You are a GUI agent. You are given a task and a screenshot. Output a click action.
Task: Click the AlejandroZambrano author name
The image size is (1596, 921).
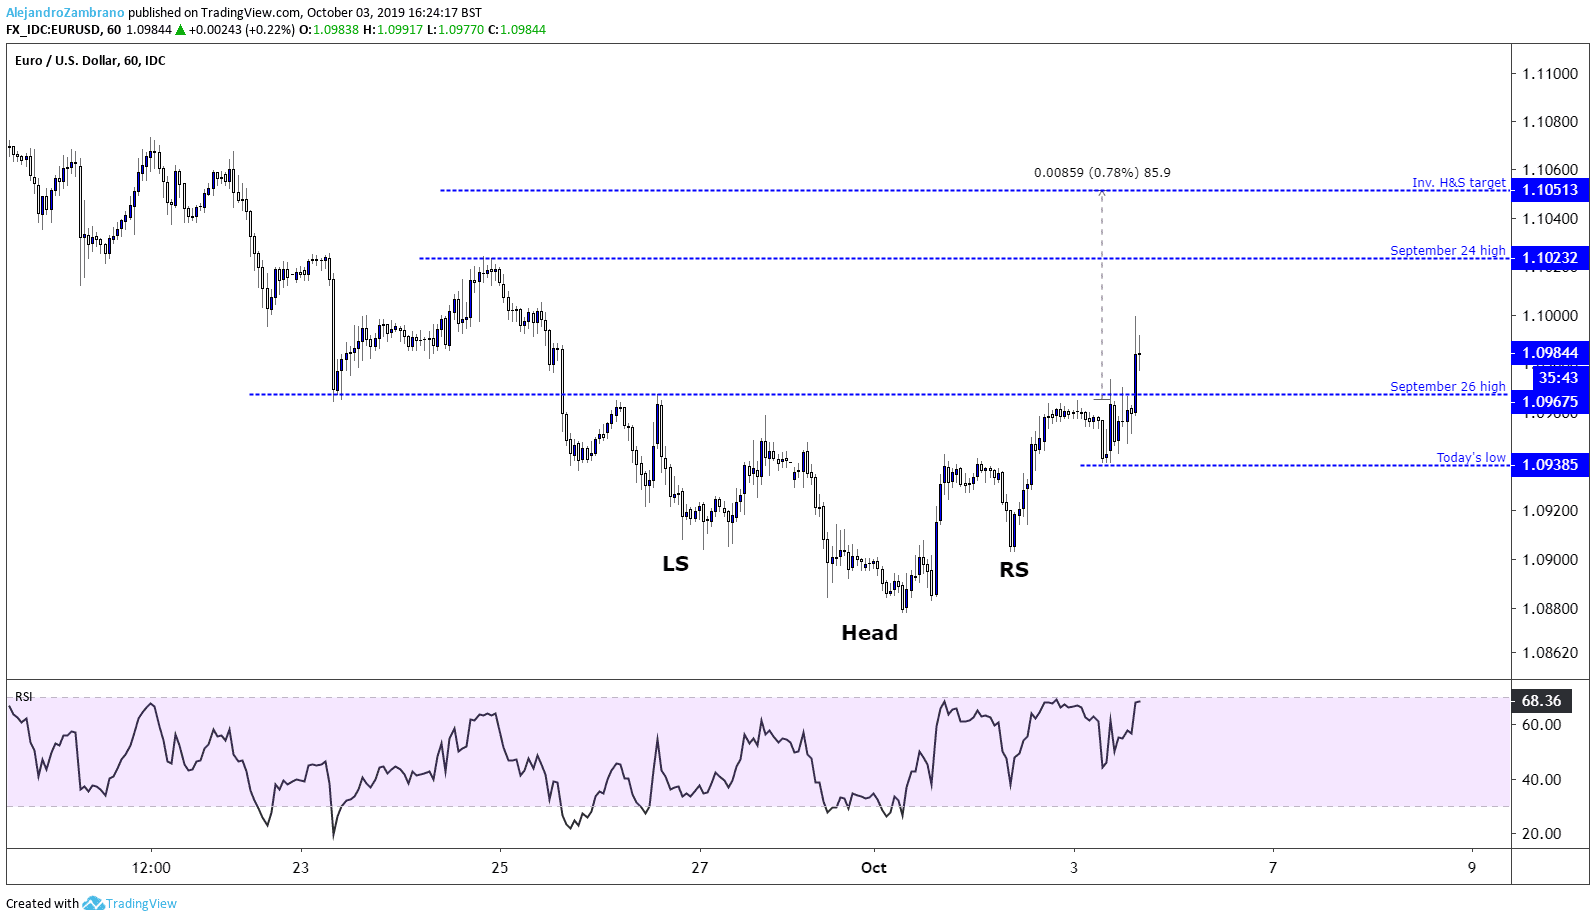click(65, 13)
